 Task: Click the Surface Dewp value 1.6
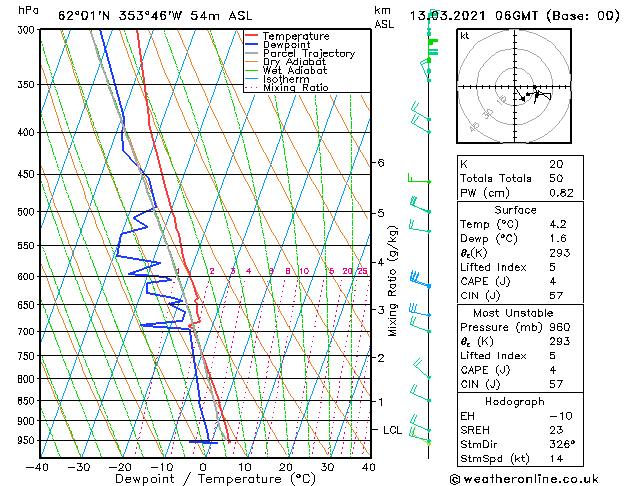pos(558,239)
